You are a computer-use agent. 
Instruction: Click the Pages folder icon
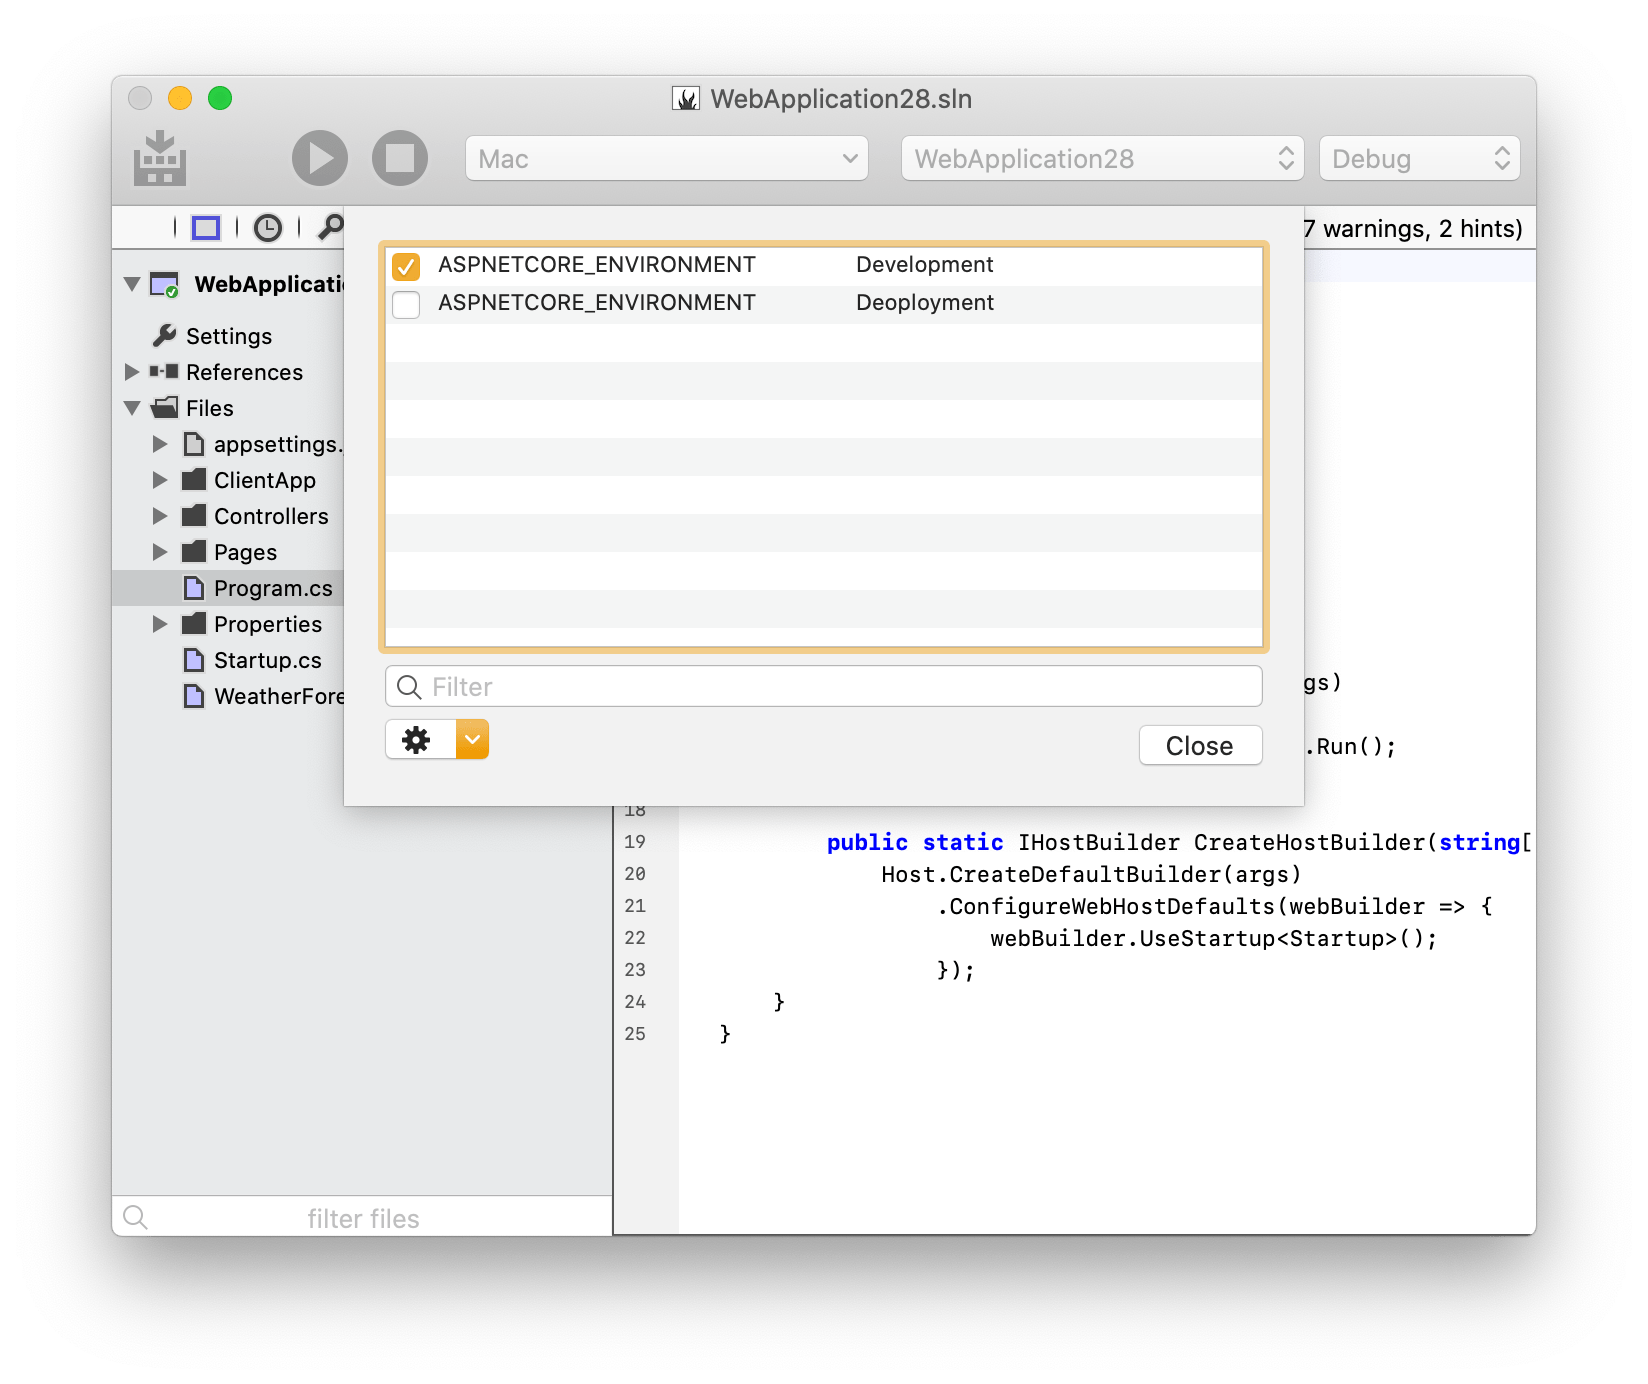click(x=194, y=551)
